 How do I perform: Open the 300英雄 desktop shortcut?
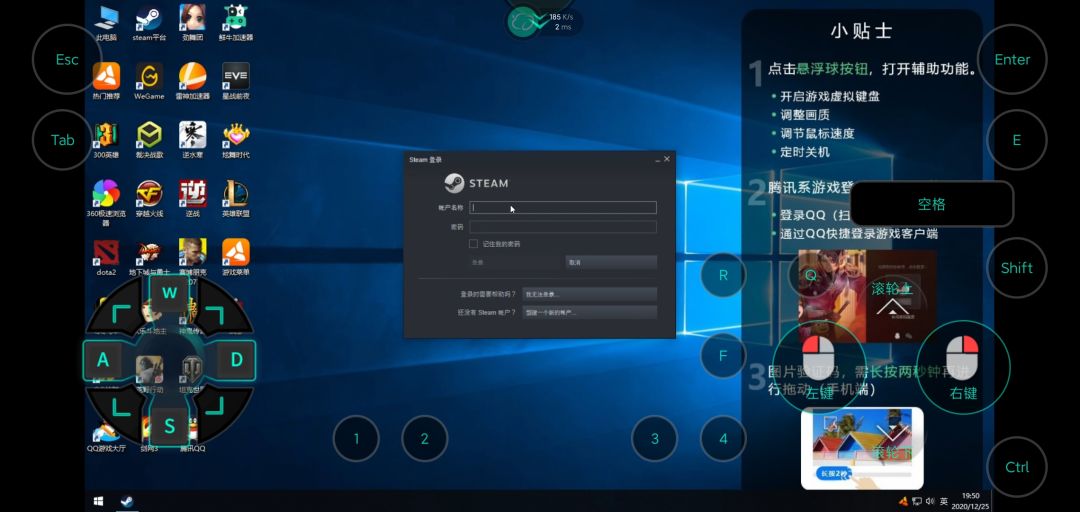[106, 140]
